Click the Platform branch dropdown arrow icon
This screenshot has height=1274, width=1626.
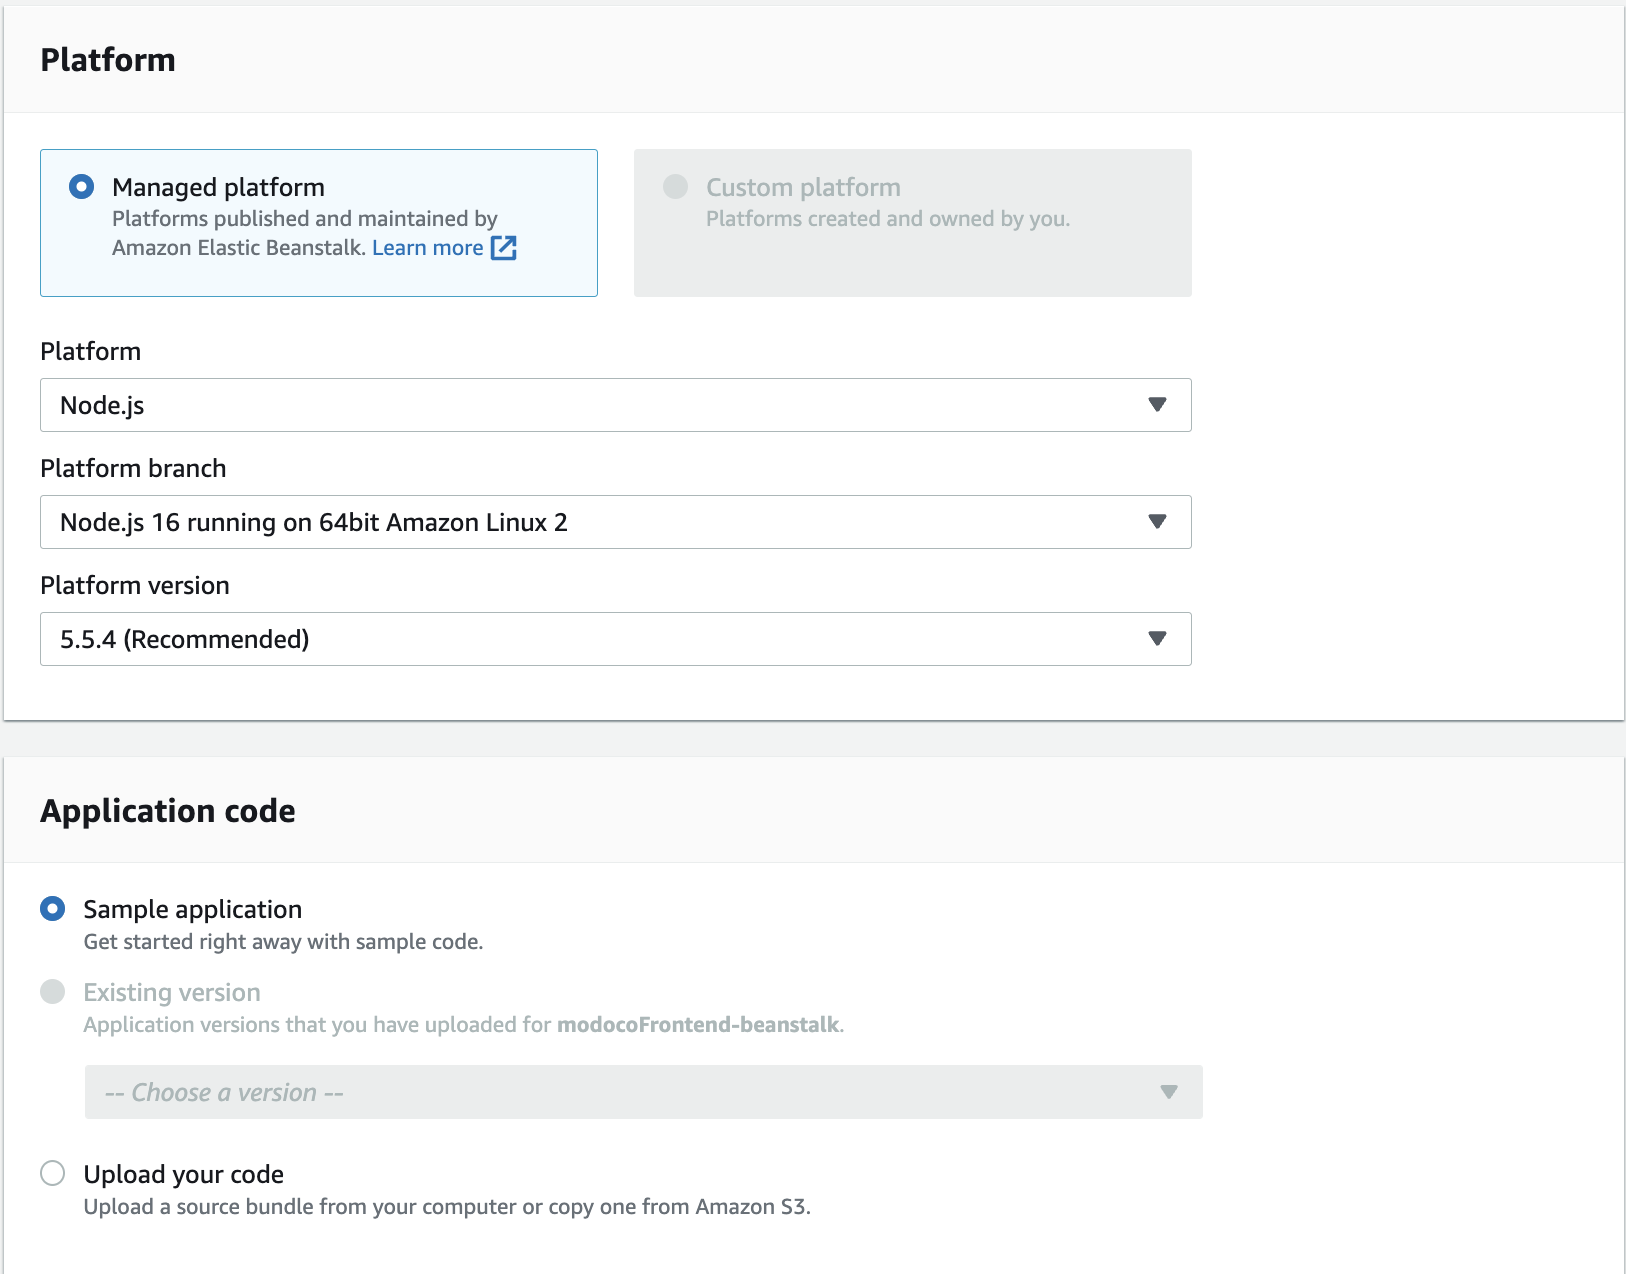1157,522
